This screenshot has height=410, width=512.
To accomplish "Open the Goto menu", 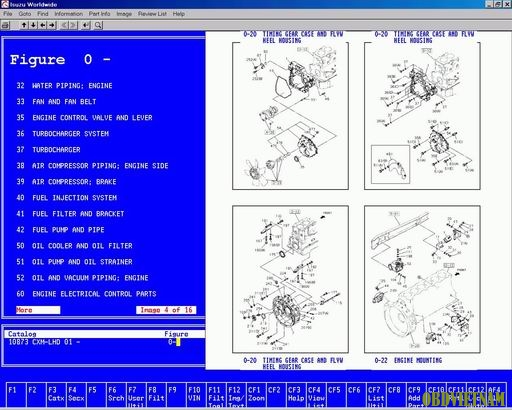I will [25, 14].
